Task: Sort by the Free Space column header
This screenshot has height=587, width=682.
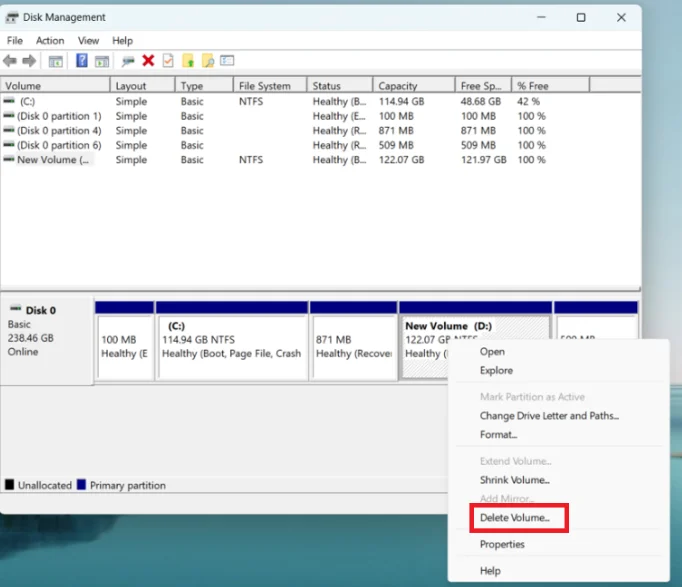Action: [x=483, y=86]
